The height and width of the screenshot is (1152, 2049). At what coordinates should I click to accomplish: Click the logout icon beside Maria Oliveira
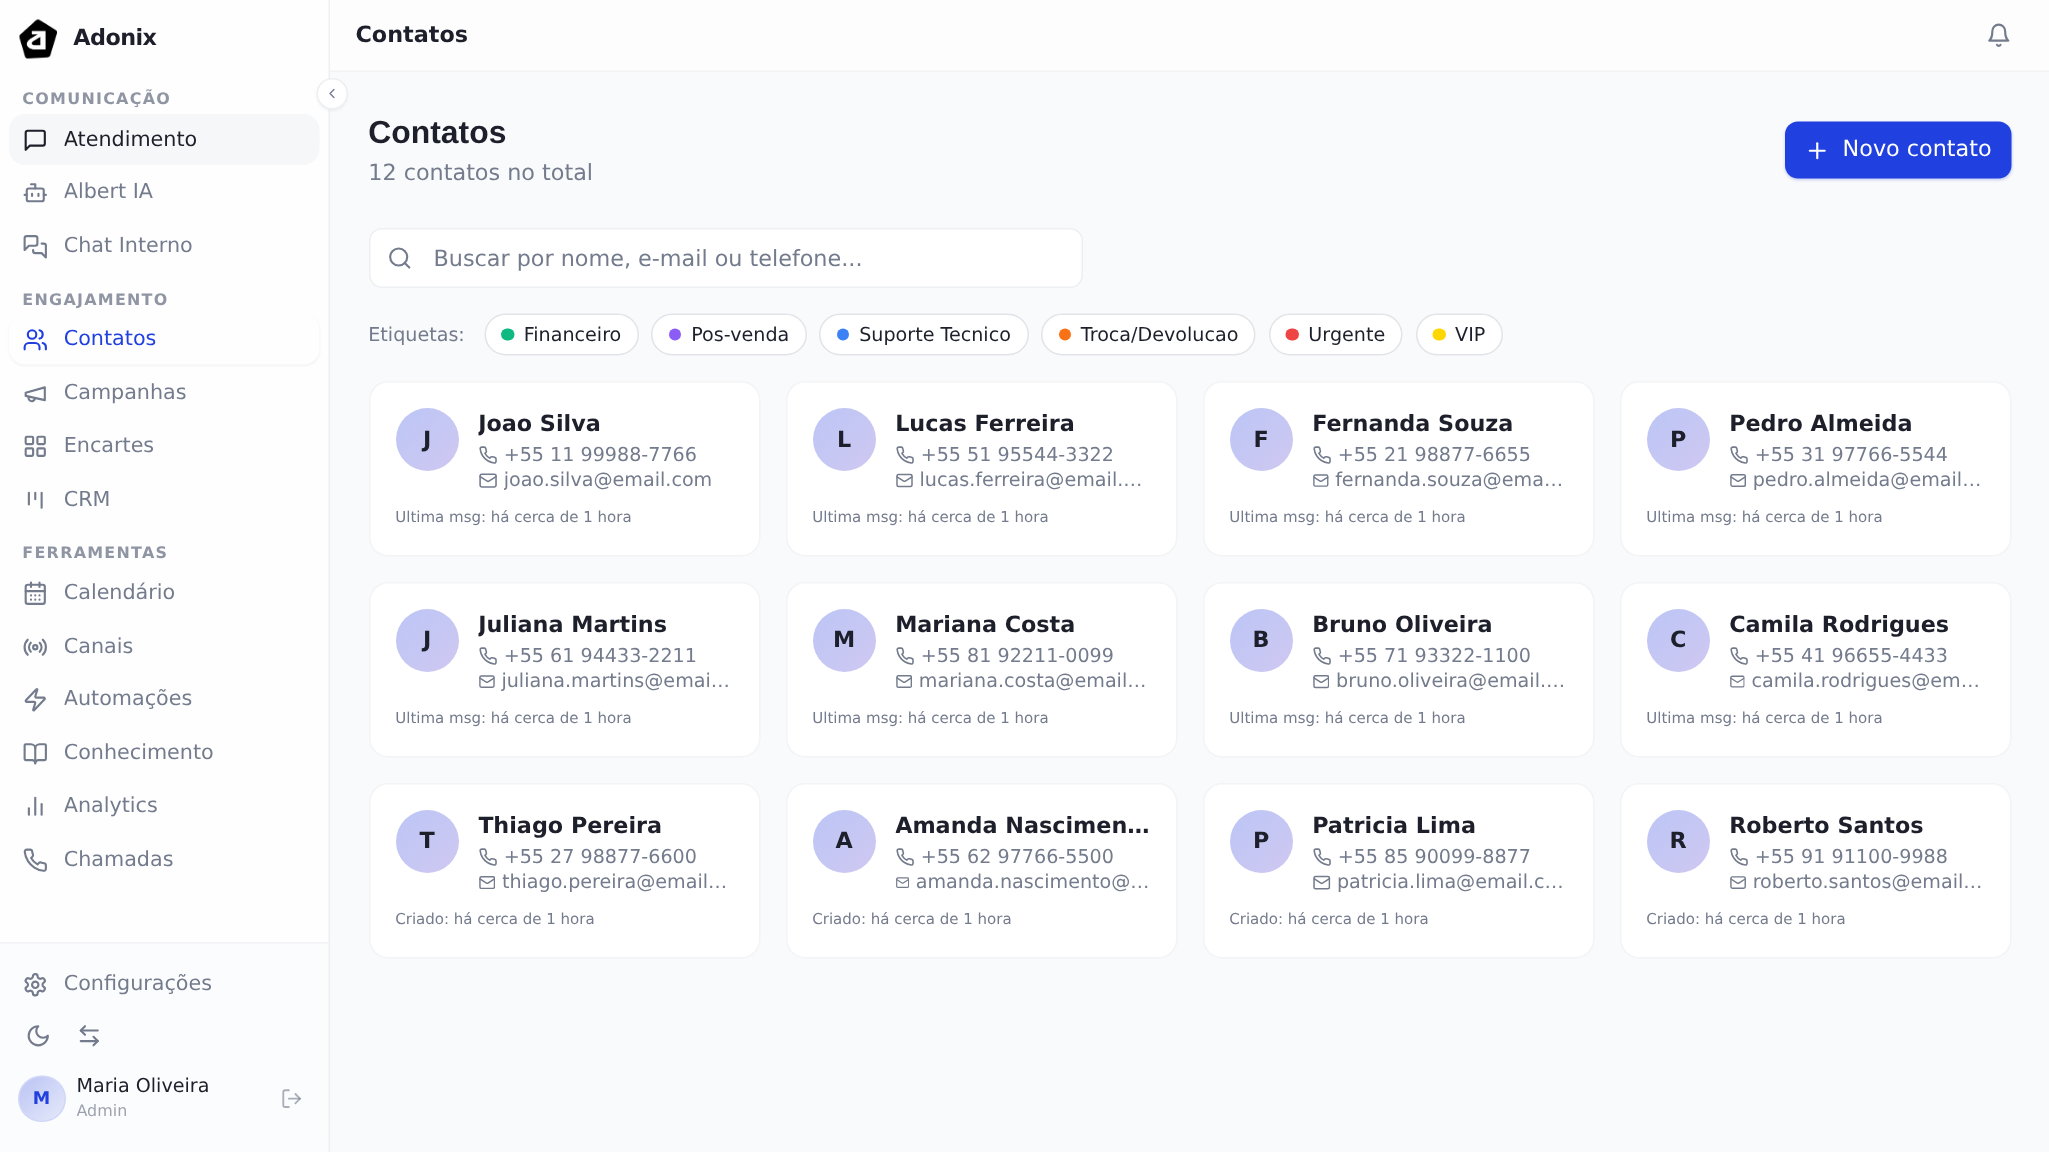291,1098
